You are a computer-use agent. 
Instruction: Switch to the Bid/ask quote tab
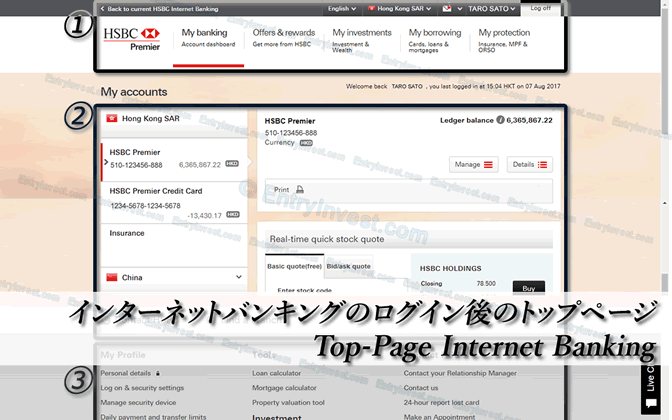pos(348,266)
